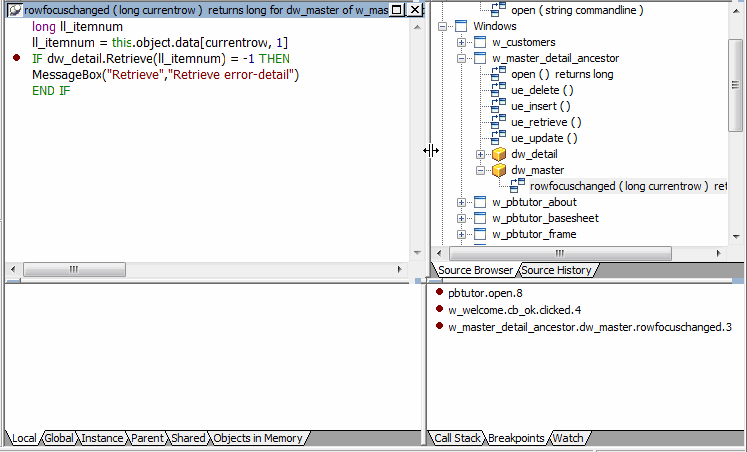This screenshot has width=747, height=452.
Task: Switch to the Source History tab
Action: [556, 270]
